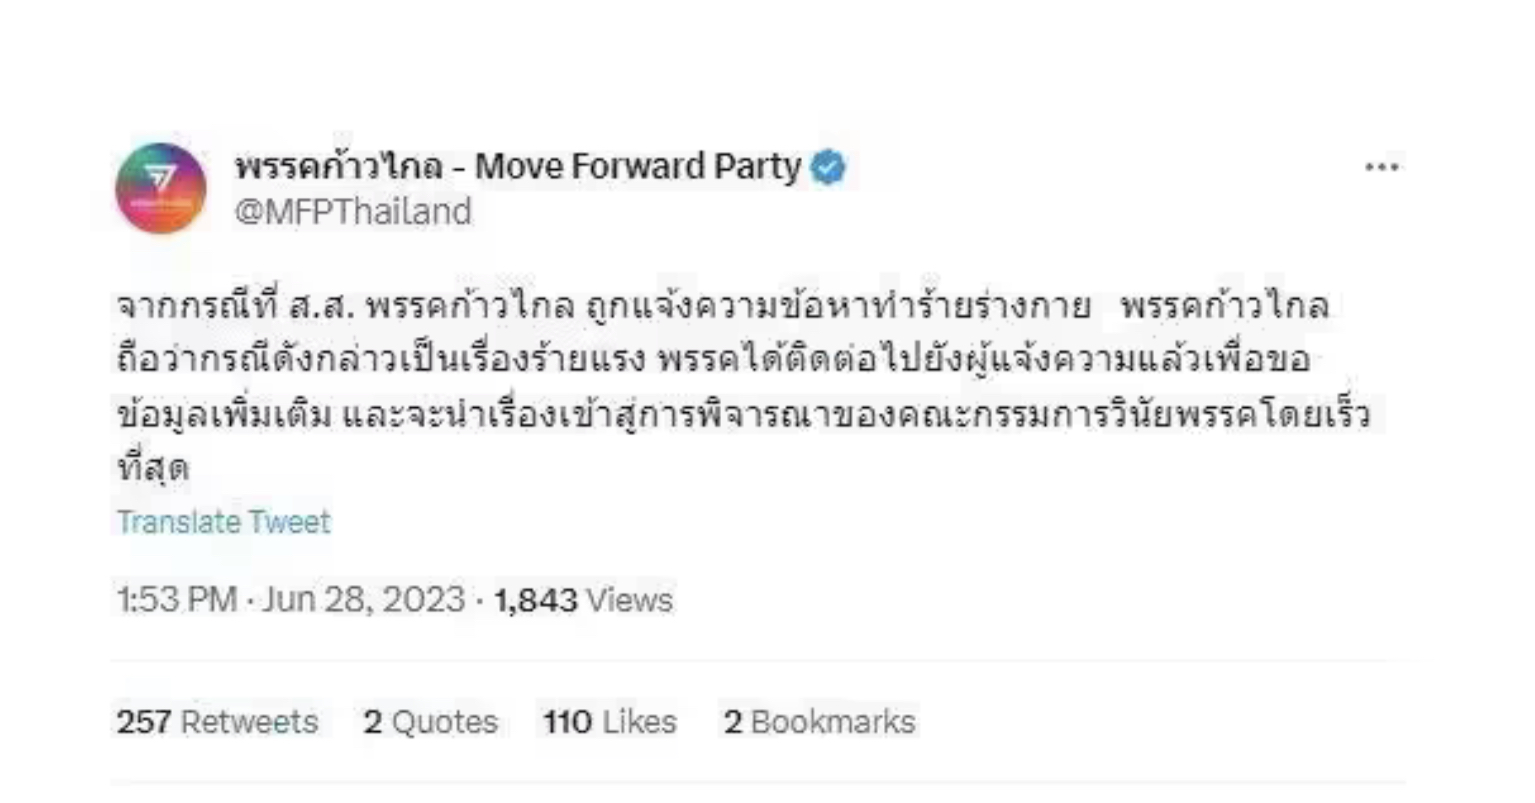
Task: View the 1,843 Views count
Action: [x=584, y=600]
